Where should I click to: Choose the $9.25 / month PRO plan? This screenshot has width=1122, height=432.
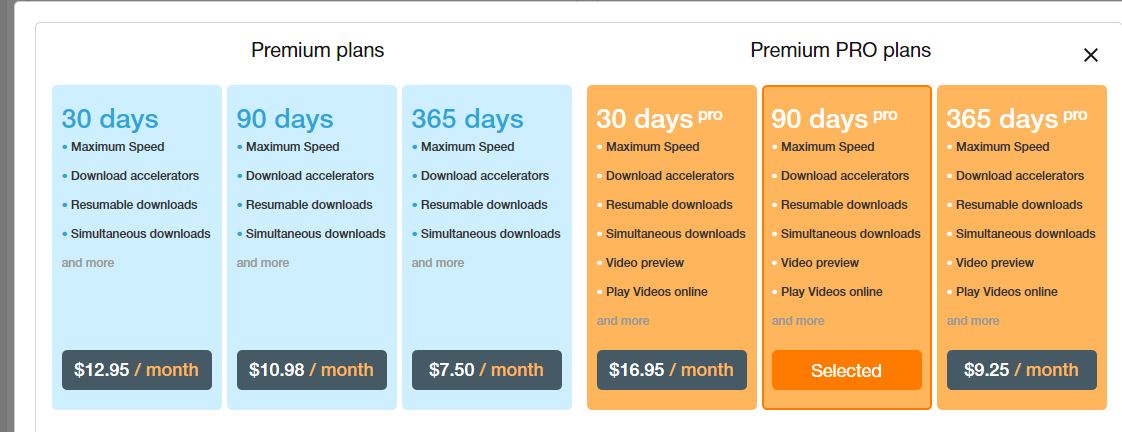(1022, 370)
